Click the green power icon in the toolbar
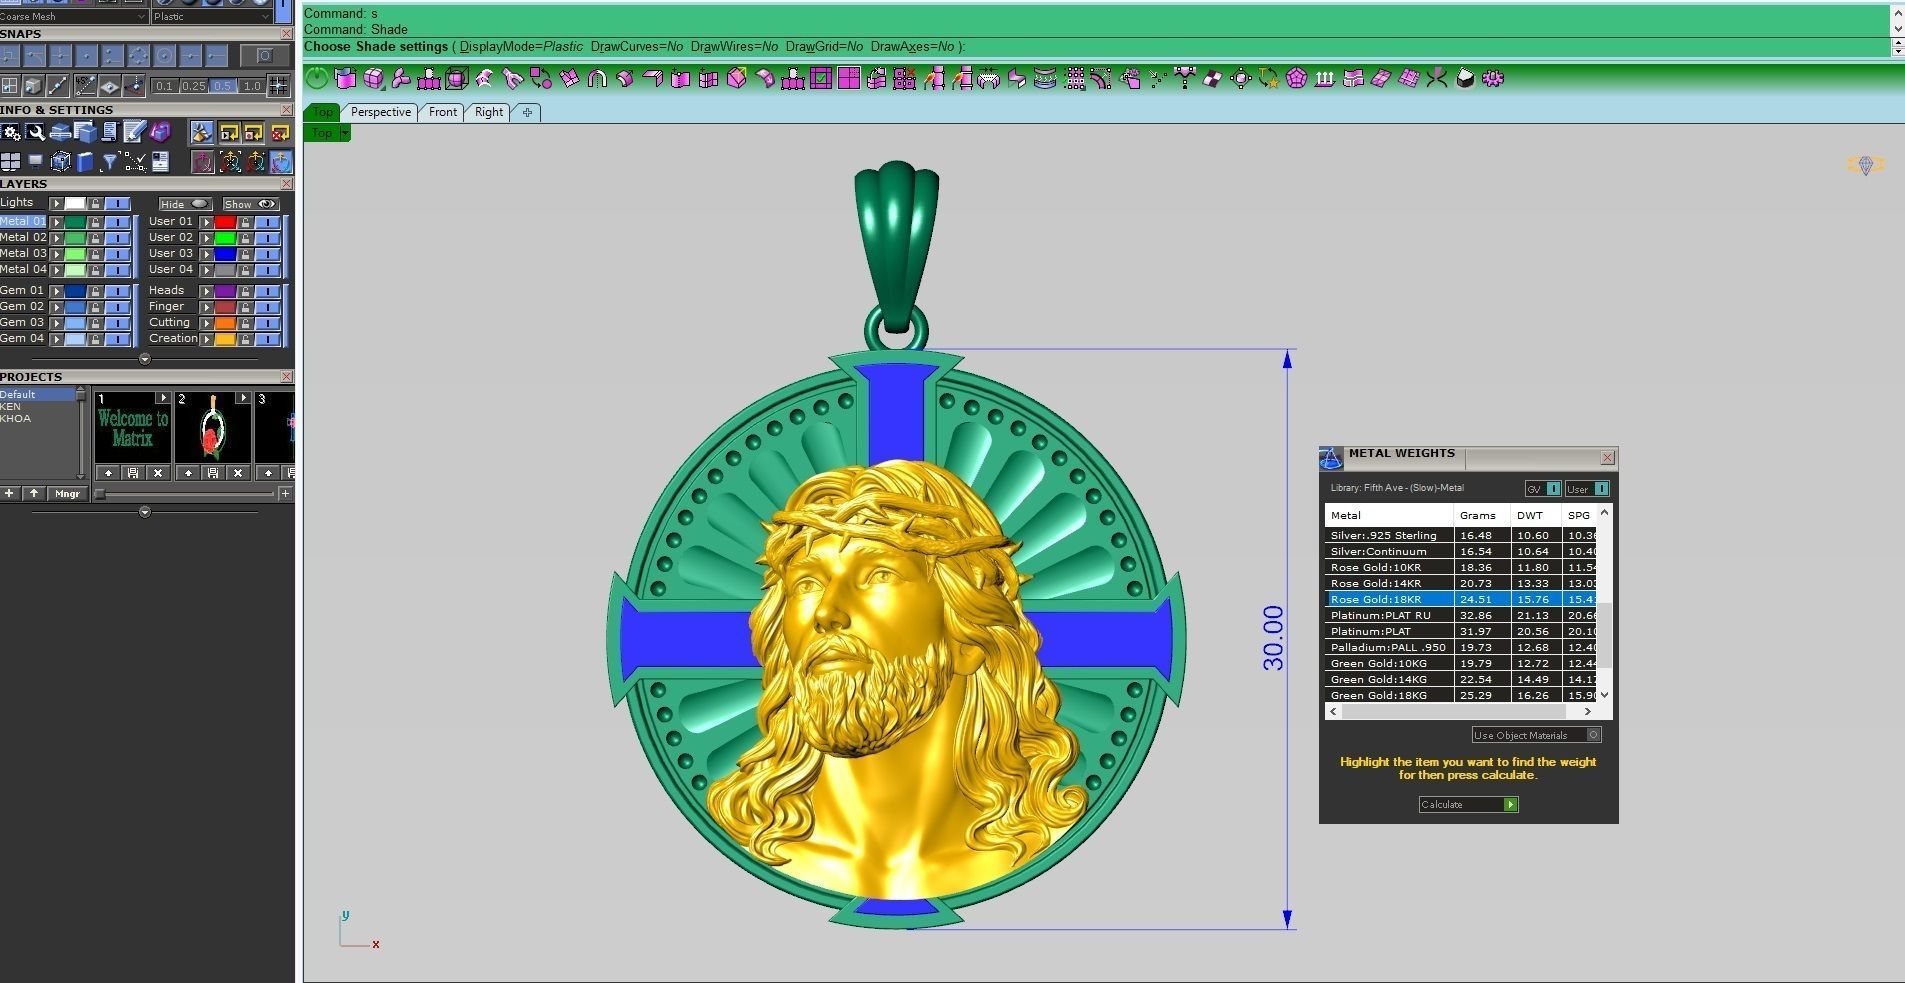 pos(317,78)
